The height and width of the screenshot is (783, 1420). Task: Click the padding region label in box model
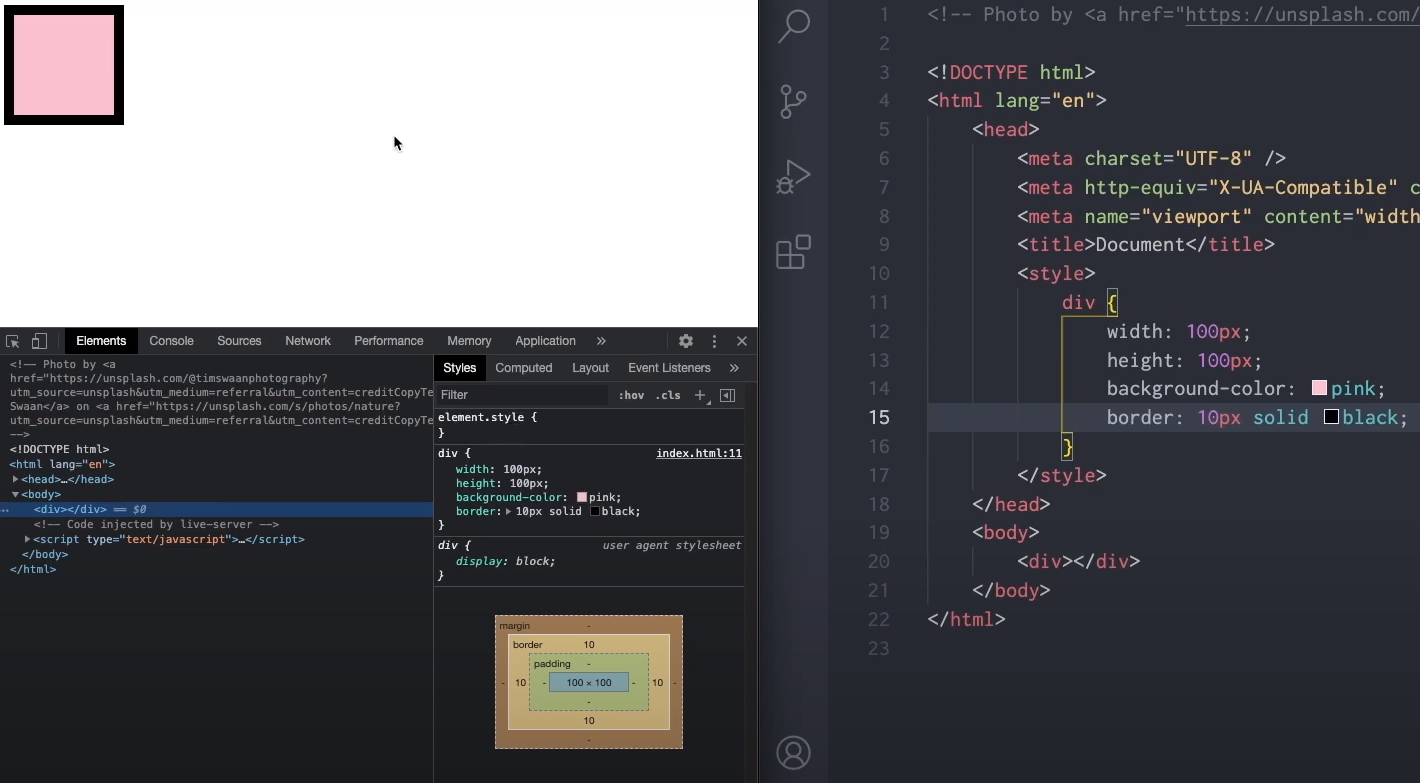coord(552,663)
